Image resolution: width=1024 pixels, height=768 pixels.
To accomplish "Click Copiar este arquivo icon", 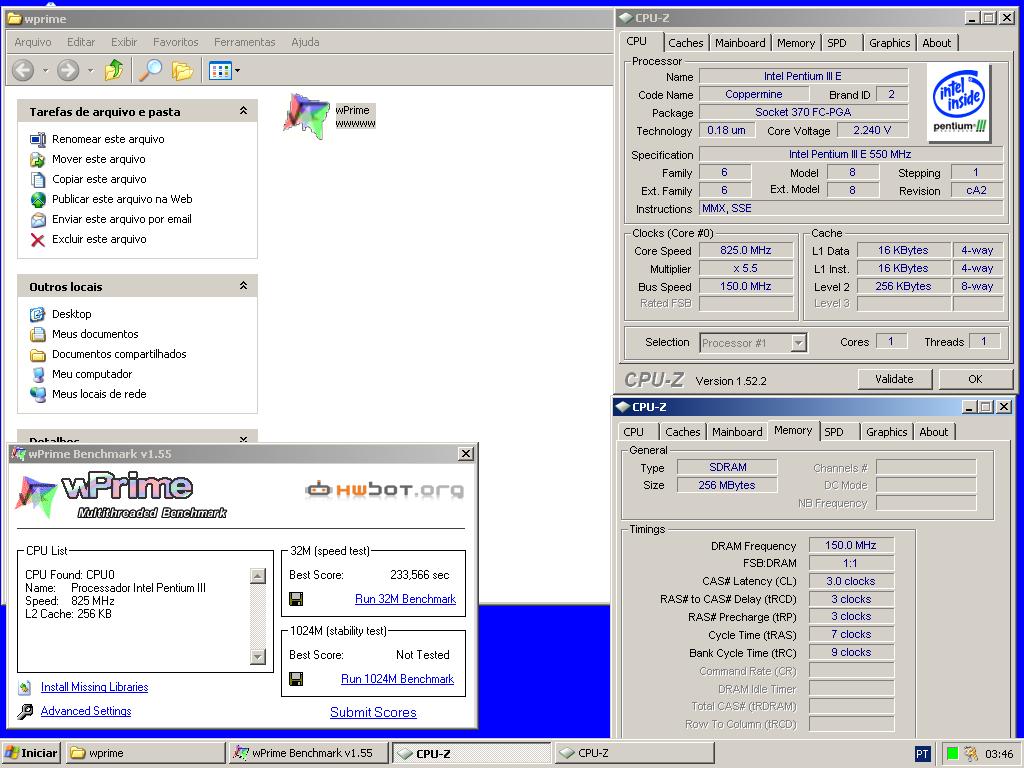I will 38,180.
